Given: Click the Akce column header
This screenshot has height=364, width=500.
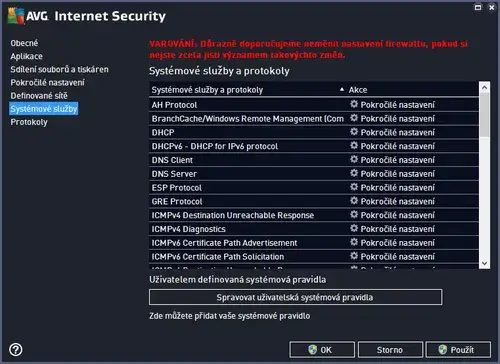Looking at the screenshot, I should tap(358, 90).
